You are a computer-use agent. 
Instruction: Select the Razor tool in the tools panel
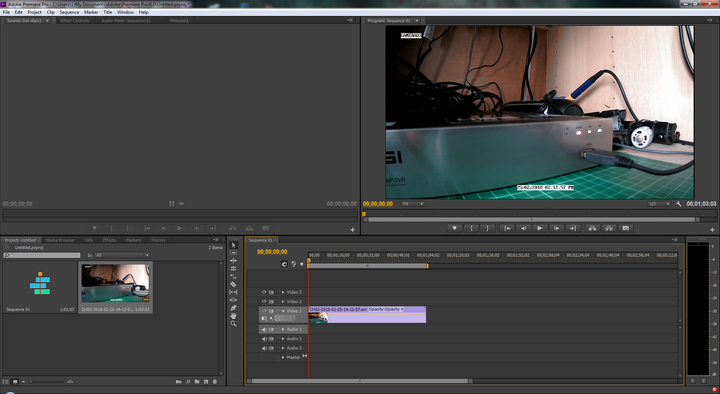point(233,284)
